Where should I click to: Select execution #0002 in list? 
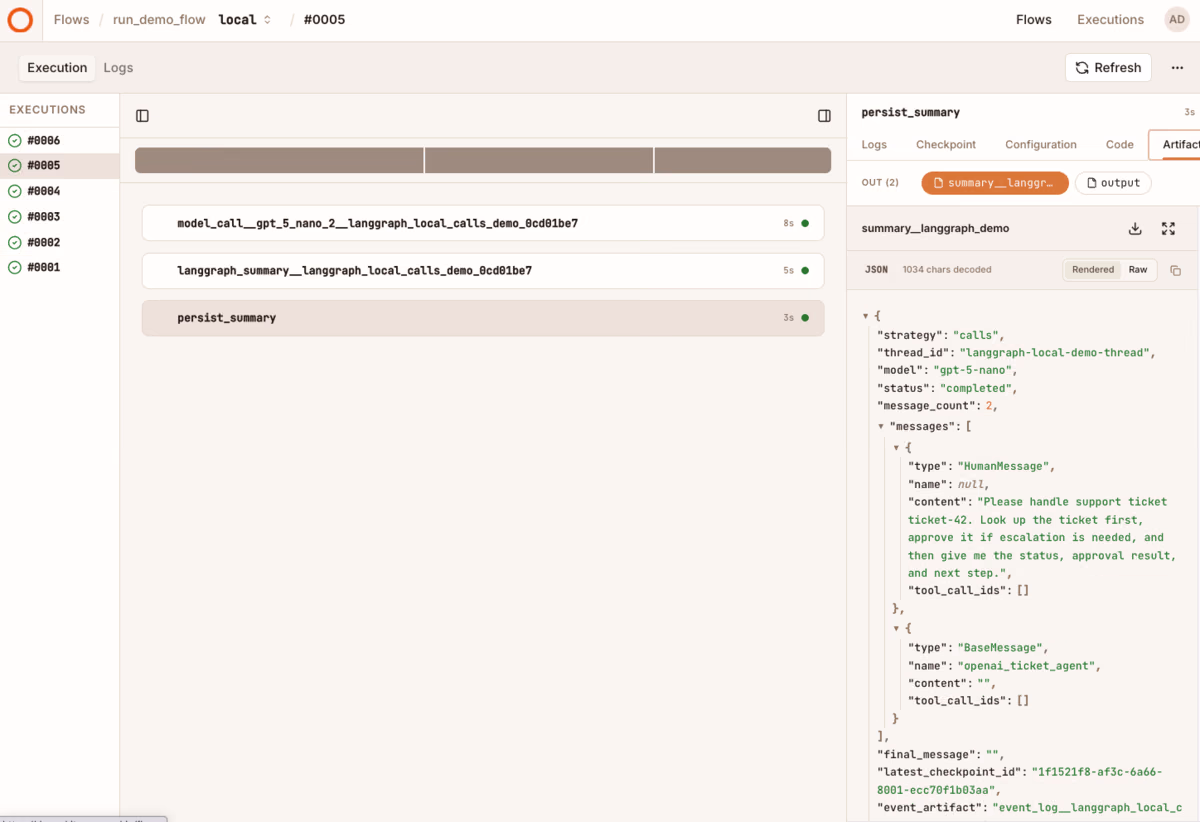click(x=60, y=242)
